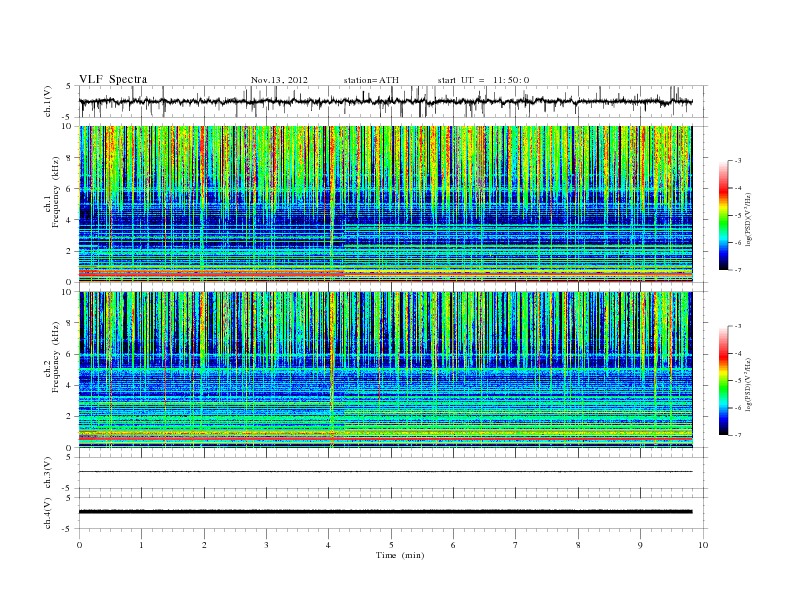792x612 pixels.
Task: Click the '8' tick on the time axis
Action: coord(578,545)
